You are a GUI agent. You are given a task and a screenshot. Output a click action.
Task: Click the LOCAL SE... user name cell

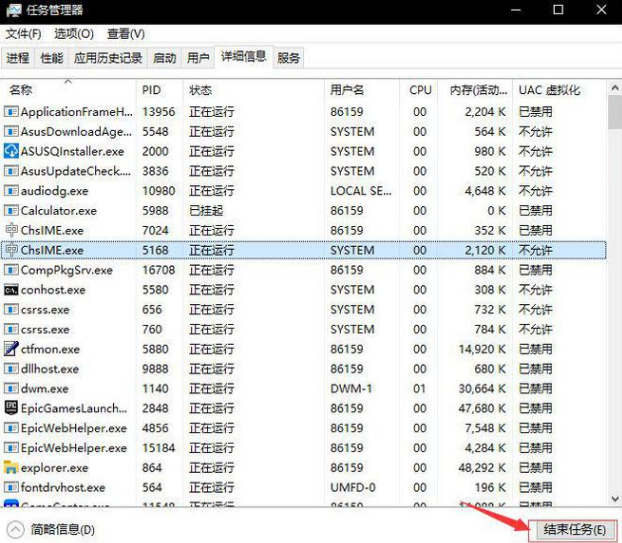coord(361,191)
